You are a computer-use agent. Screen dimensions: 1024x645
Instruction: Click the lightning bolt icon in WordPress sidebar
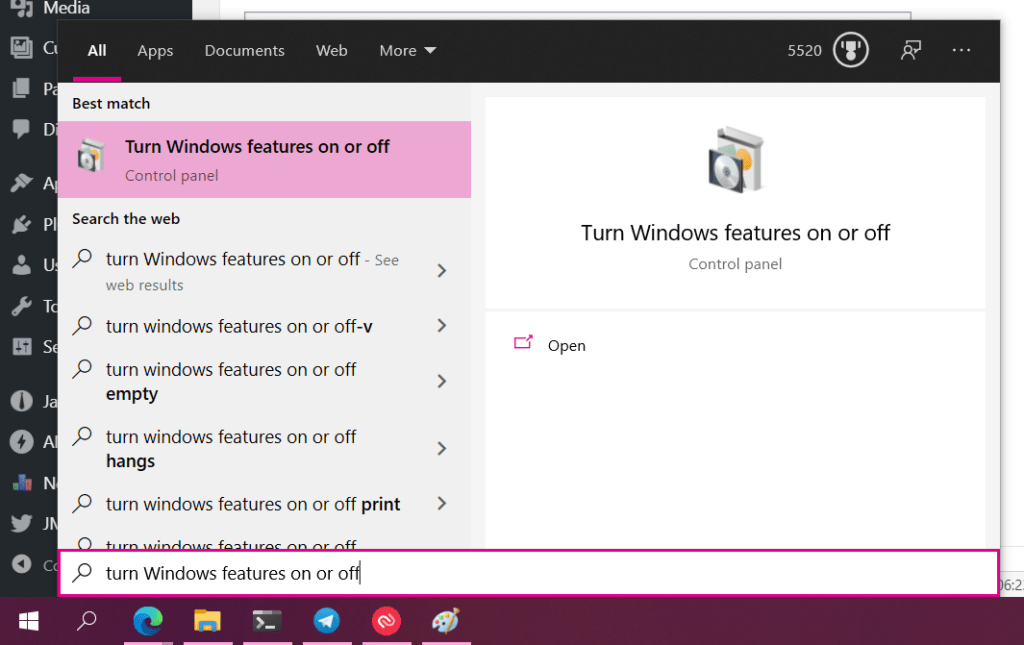tap(22, 442)
